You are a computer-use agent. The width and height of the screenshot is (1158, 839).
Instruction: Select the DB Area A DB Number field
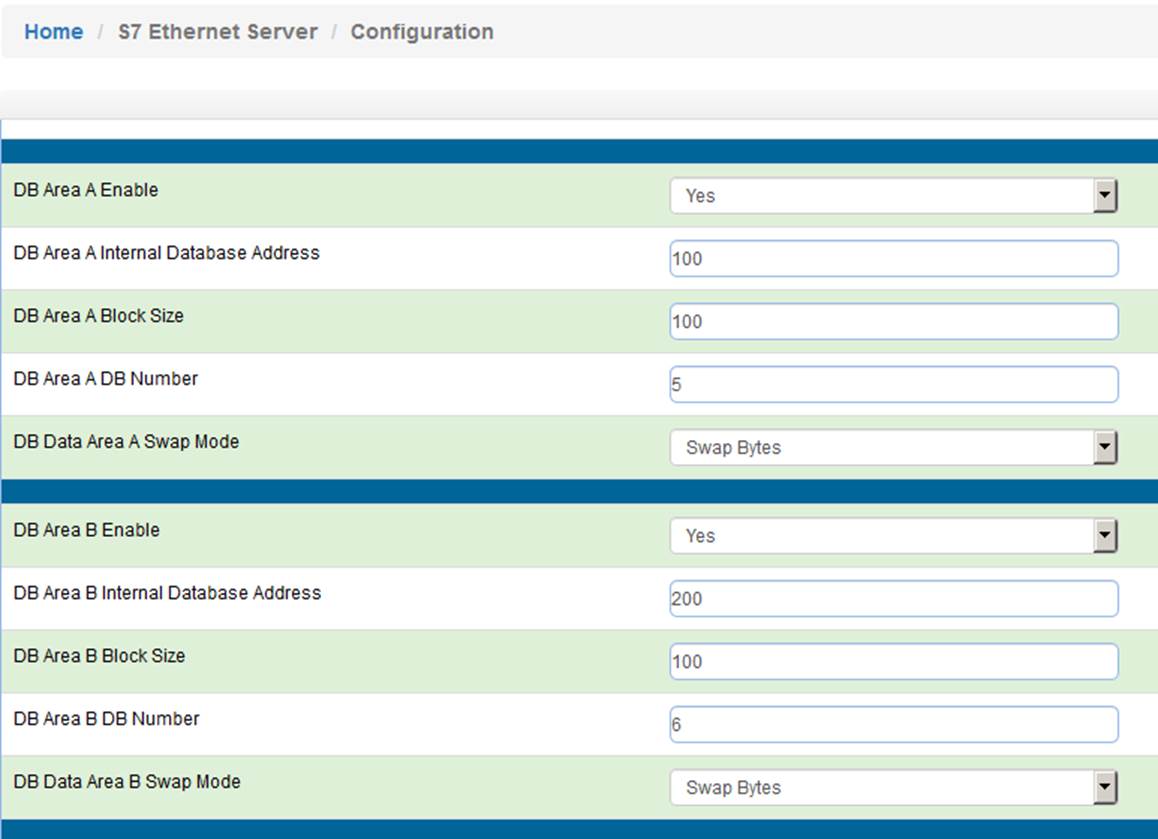[894, 384]
